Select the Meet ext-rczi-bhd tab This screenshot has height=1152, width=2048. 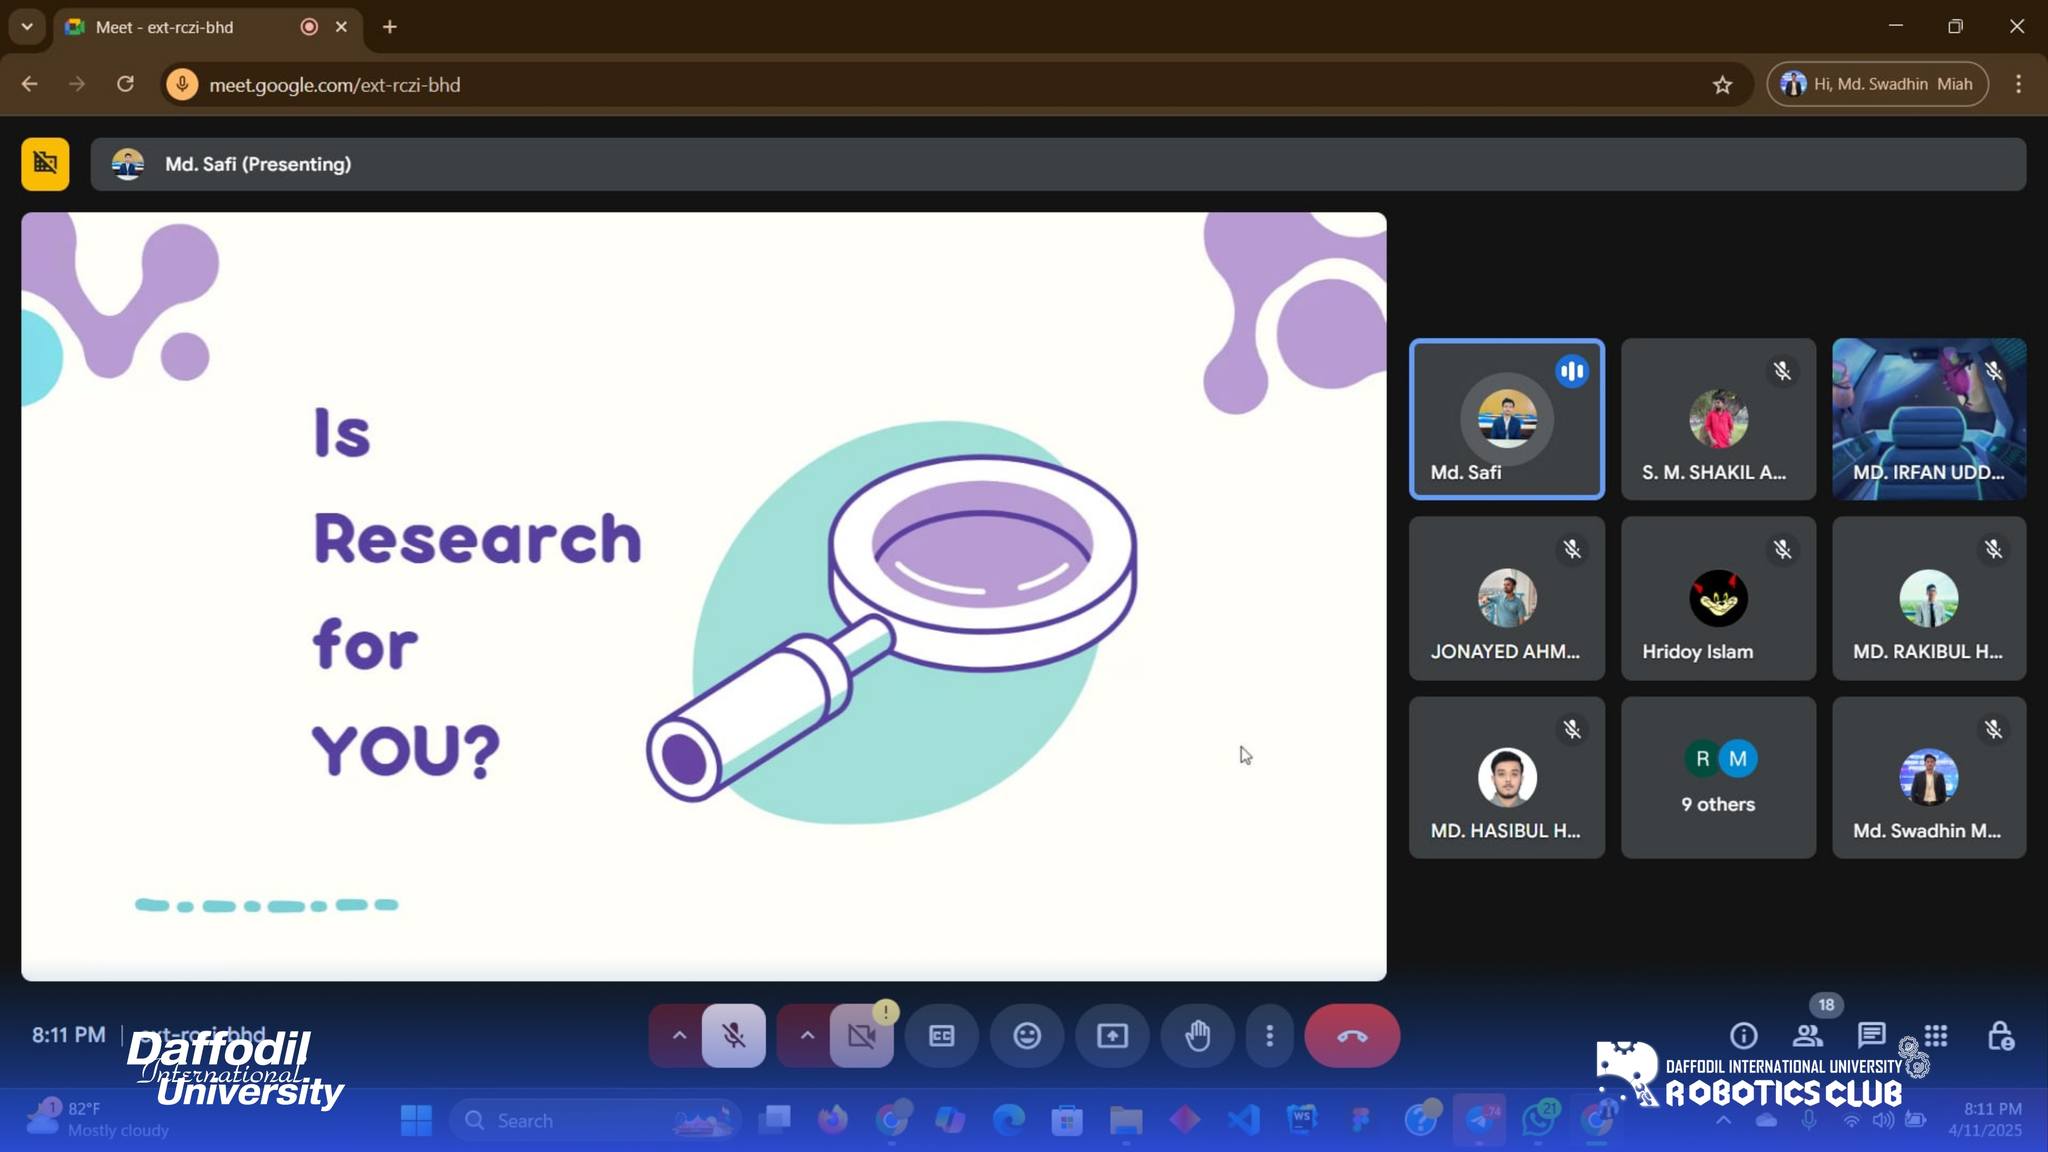click(x=165, y=27)
